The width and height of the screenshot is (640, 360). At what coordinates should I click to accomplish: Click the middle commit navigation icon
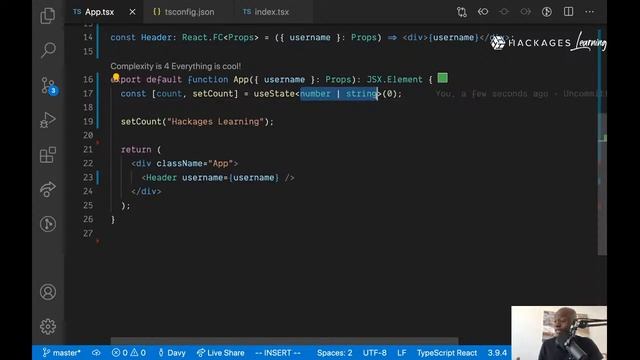pos(504,12)
